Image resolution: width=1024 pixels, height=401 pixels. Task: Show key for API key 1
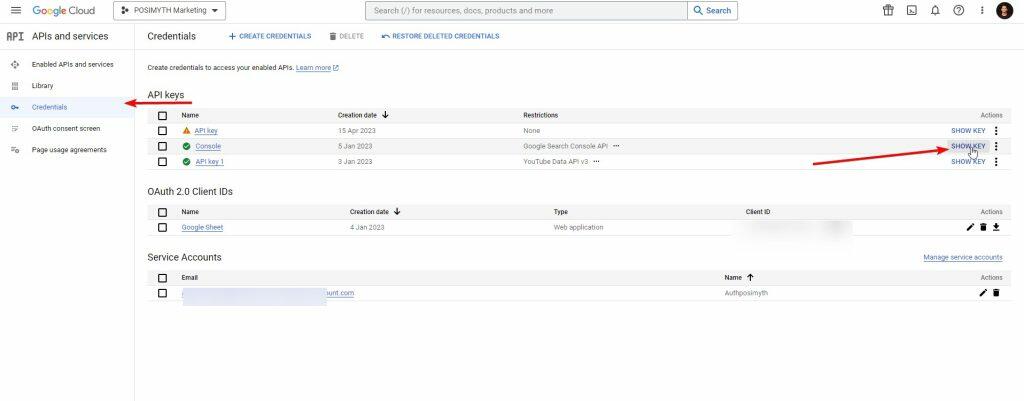(x=968, y=162)
